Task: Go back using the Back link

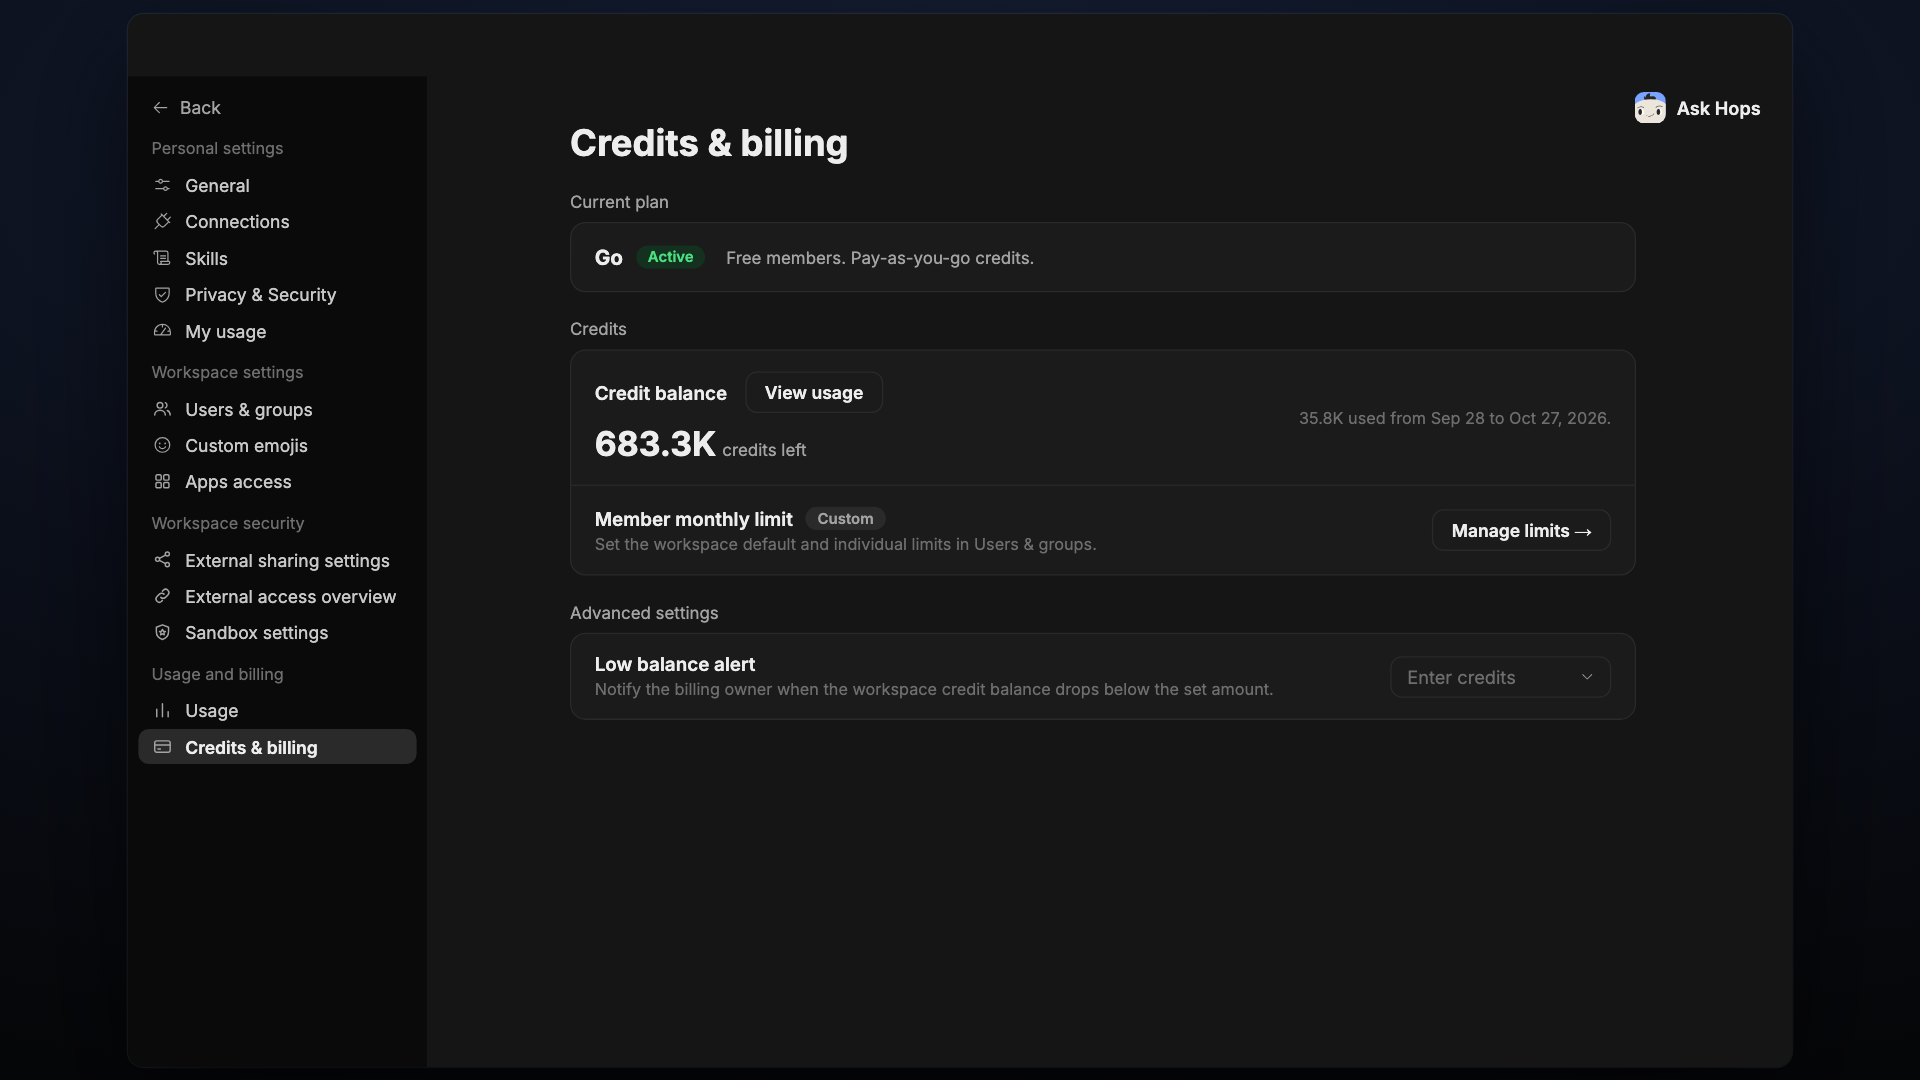Action: pyautogui.click(x=187, y=108)
